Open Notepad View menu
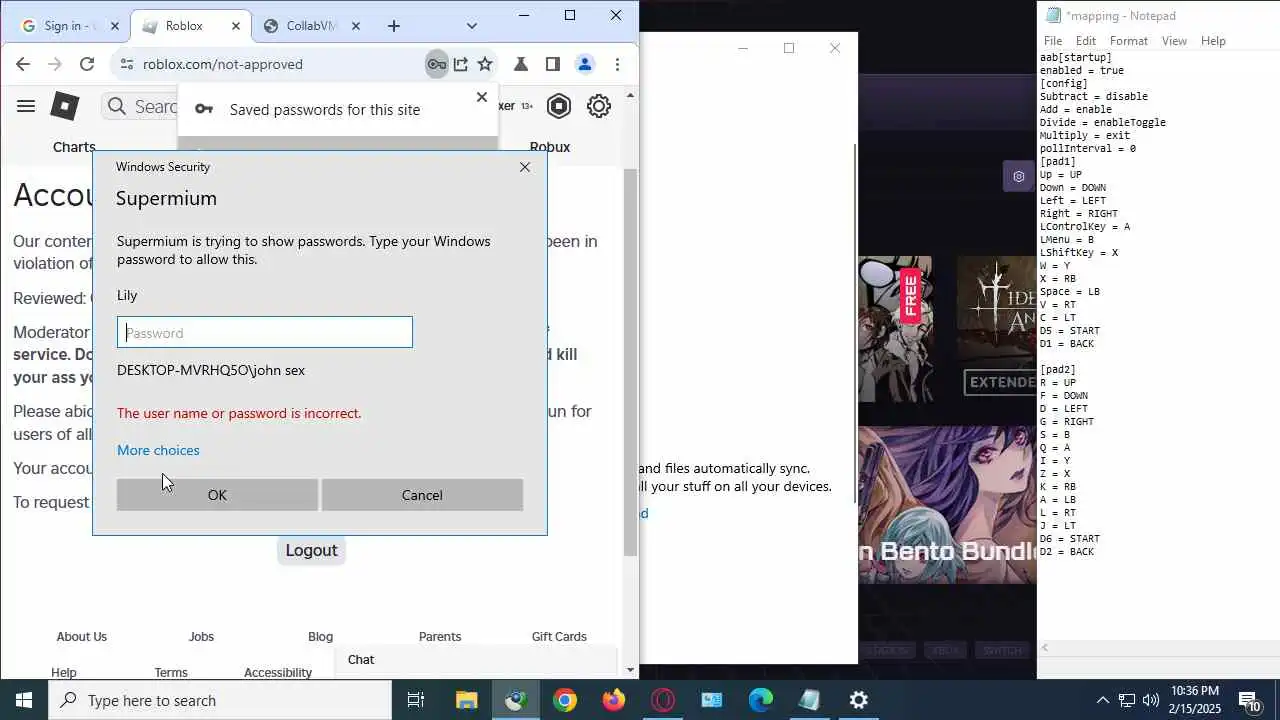The width and height of the screenshot is (1280, 720). point(1174,41)
